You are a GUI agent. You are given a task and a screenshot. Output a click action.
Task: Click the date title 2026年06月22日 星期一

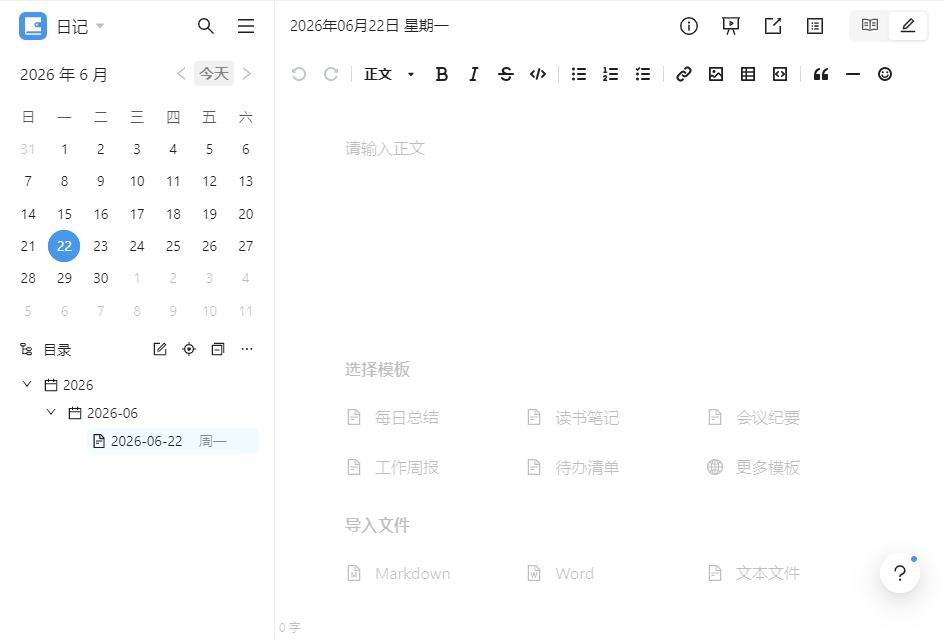point(369,26)
